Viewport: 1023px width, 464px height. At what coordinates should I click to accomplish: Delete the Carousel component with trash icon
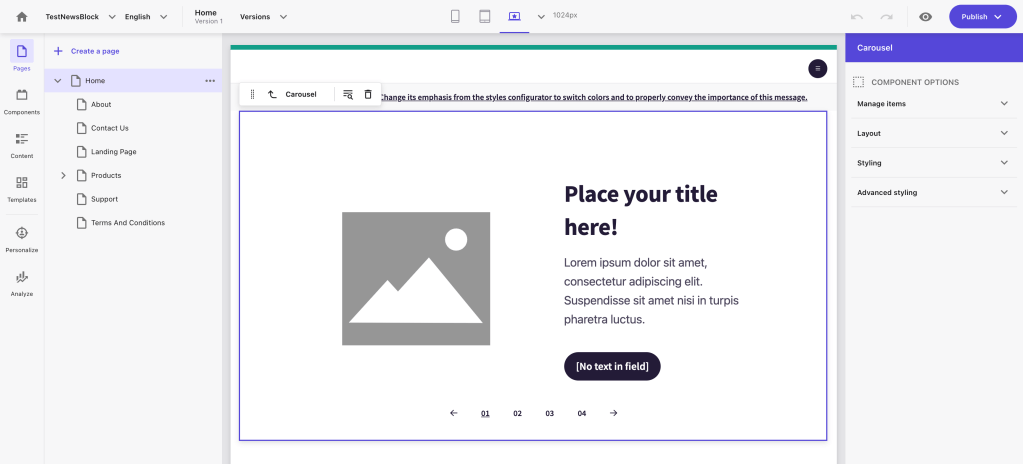point(368,94)
